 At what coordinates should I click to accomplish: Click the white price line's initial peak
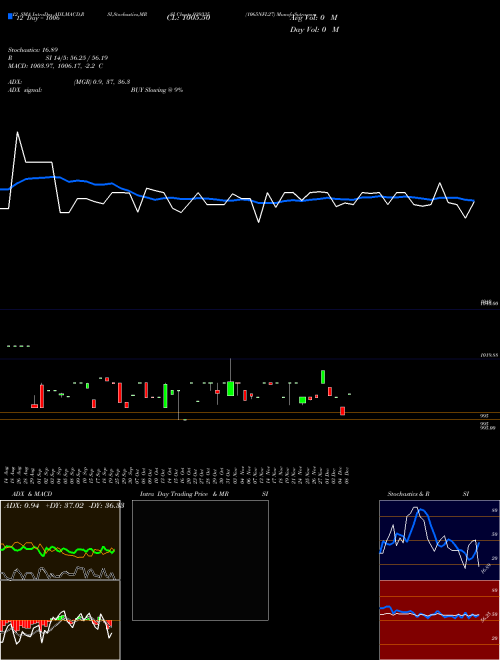[x=17, y=133]
